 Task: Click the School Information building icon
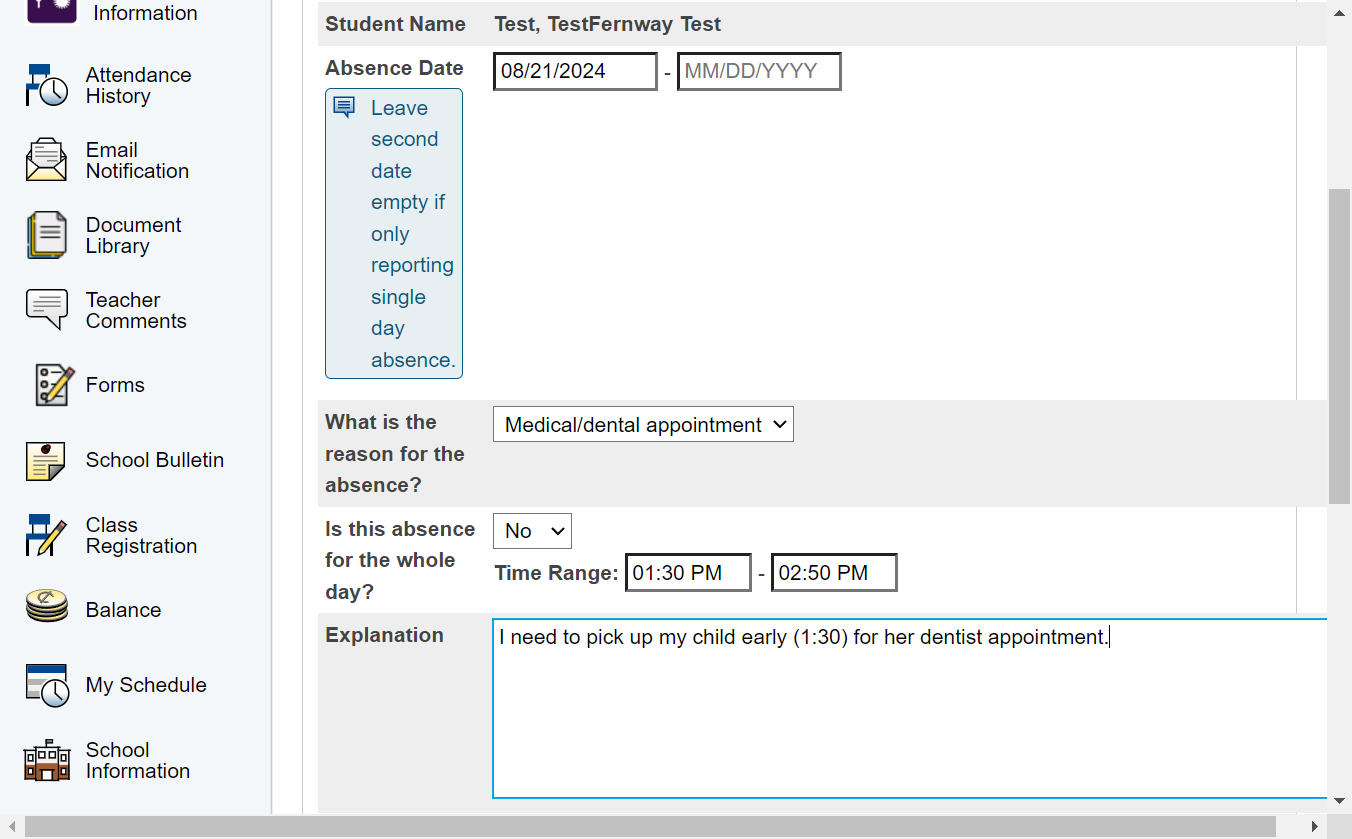tap(47, 760)
